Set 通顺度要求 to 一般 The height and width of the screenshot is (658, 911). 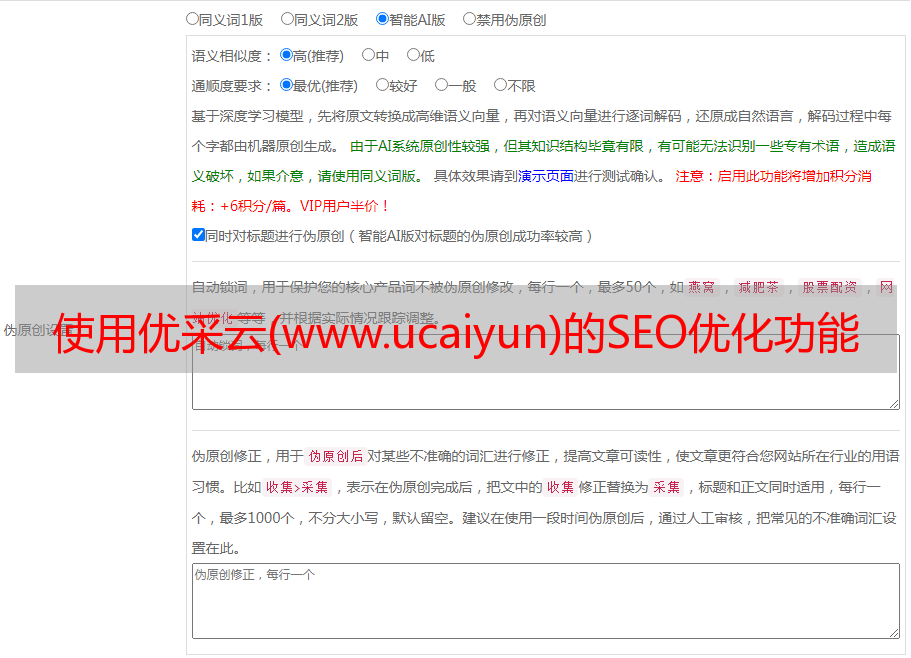coord(441,85)
